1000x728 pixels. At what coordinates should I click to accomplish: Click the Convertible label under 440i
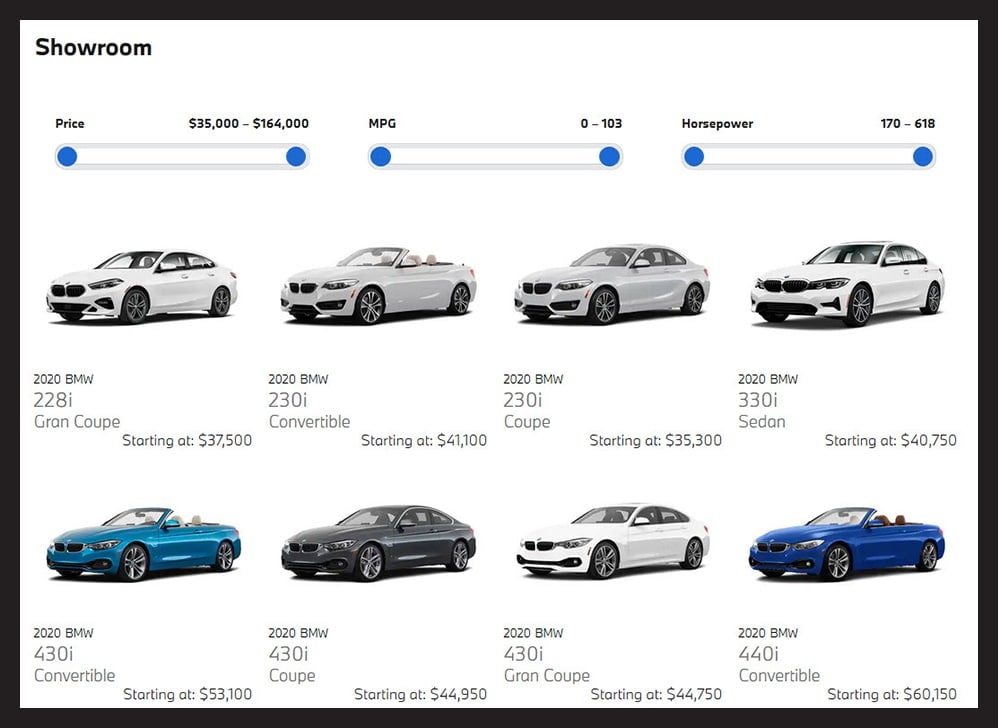[779, 675]
